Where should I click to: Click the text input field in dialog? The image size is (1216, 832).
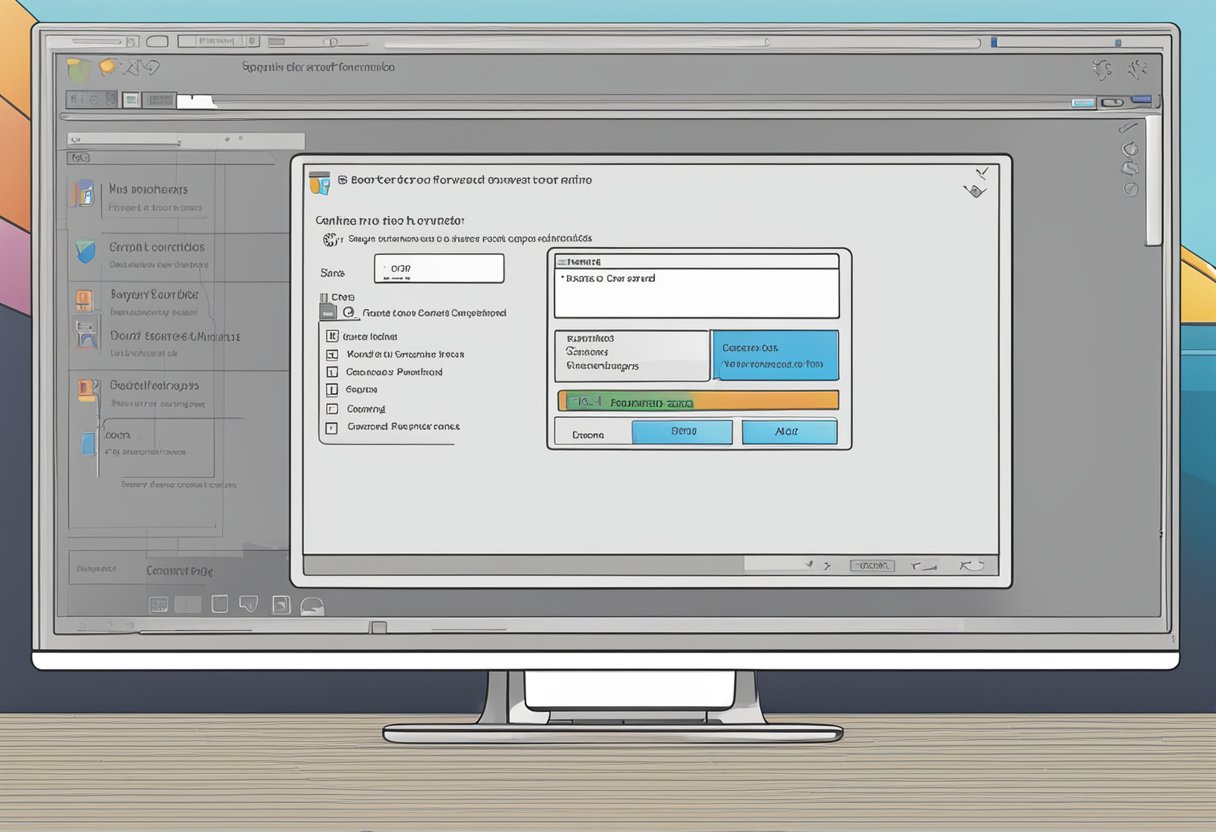[x=439, y=268]
